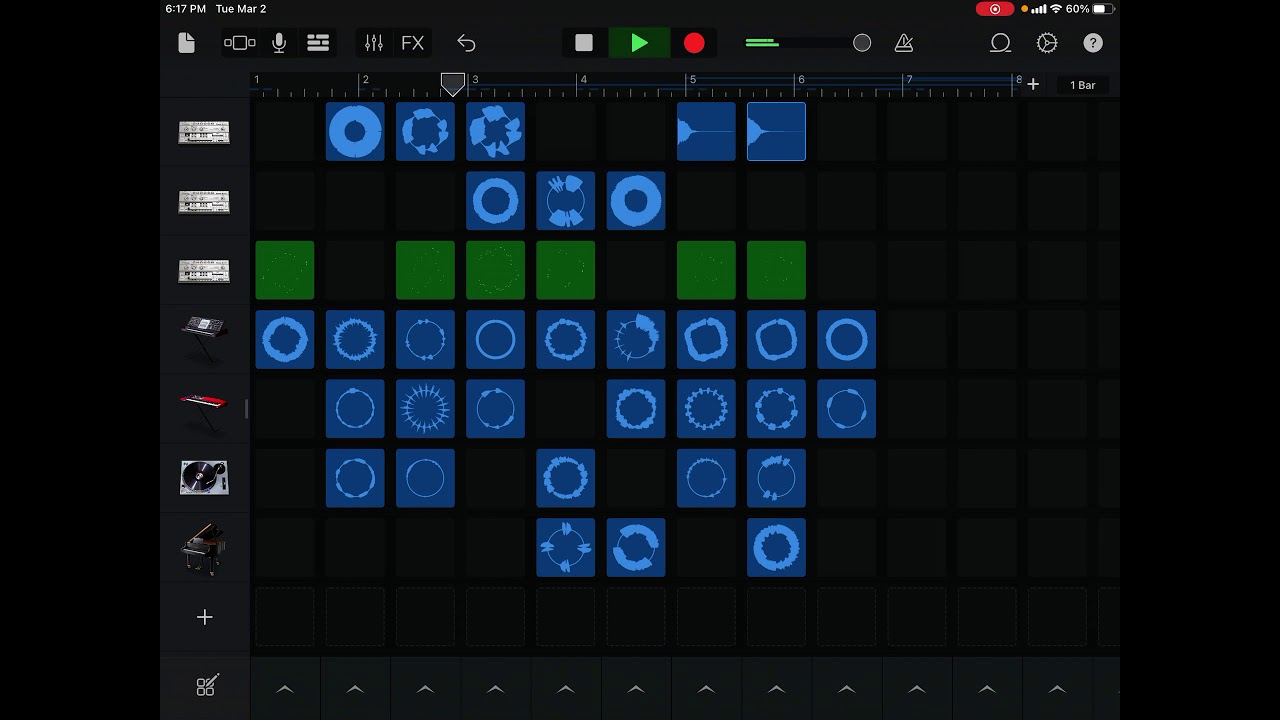Open song Settings gear
Image resolution: width=1280 pixels, height=720 pixels.
pyautogui.click(x=1047, y=43)
